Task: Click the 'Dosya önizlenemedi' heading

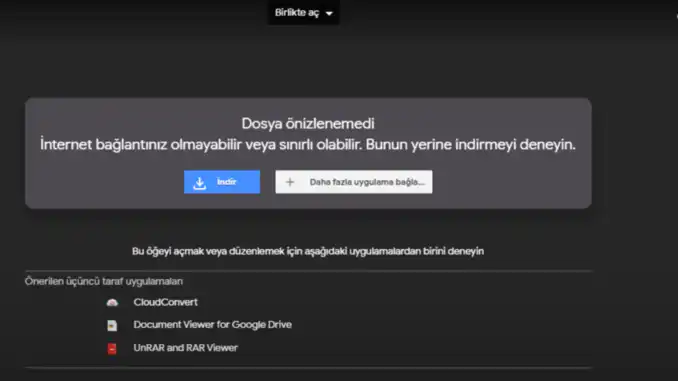Action: coord(308,124)
